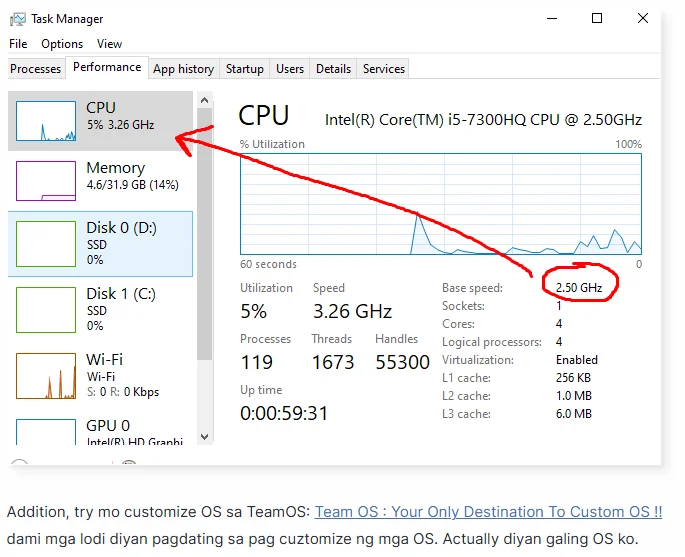685x557 pixels.
Task: Select the Disk 1 (C:) thumbnail graph
Action: coord(46,310)
